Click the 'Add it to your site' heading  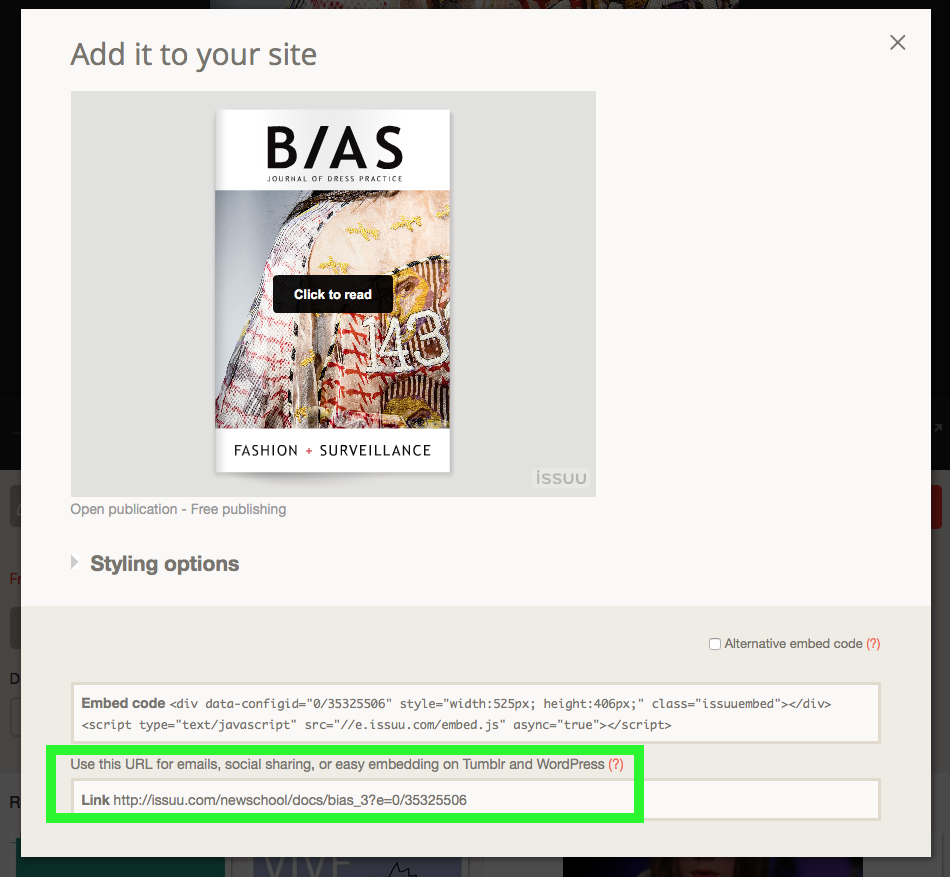[193, 55]
